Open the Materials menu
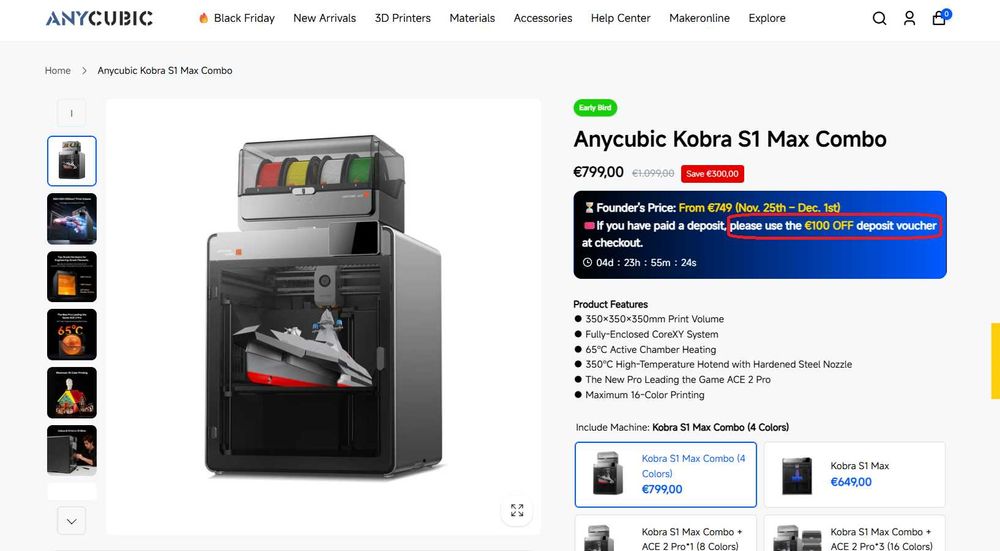Viewport: 1000px width, 551px height. point(472,18)
